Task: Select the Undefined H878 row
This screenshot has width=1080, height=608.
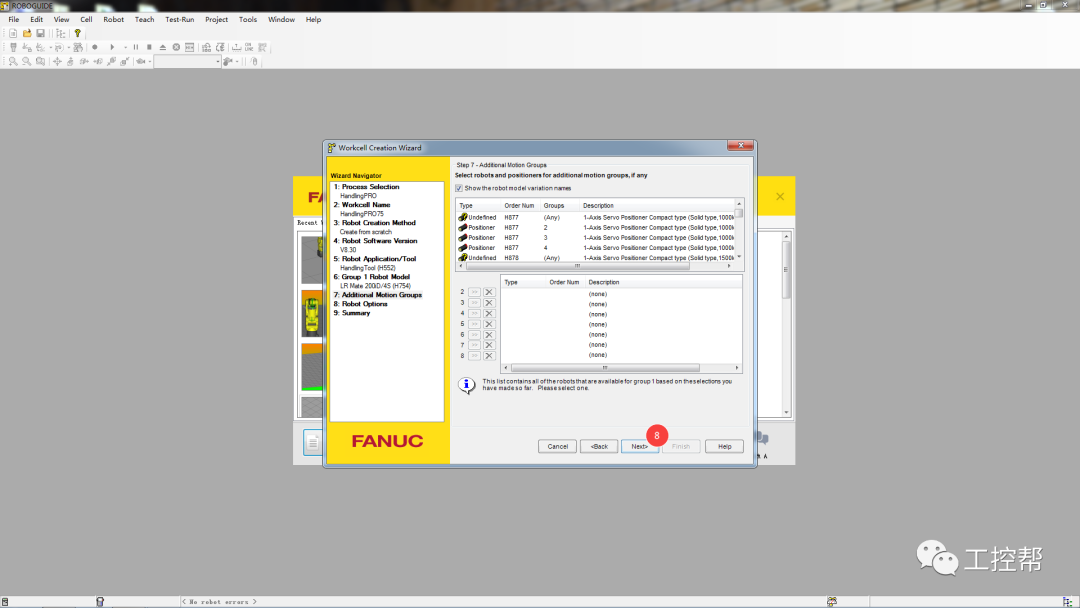Action: point(596,258)
